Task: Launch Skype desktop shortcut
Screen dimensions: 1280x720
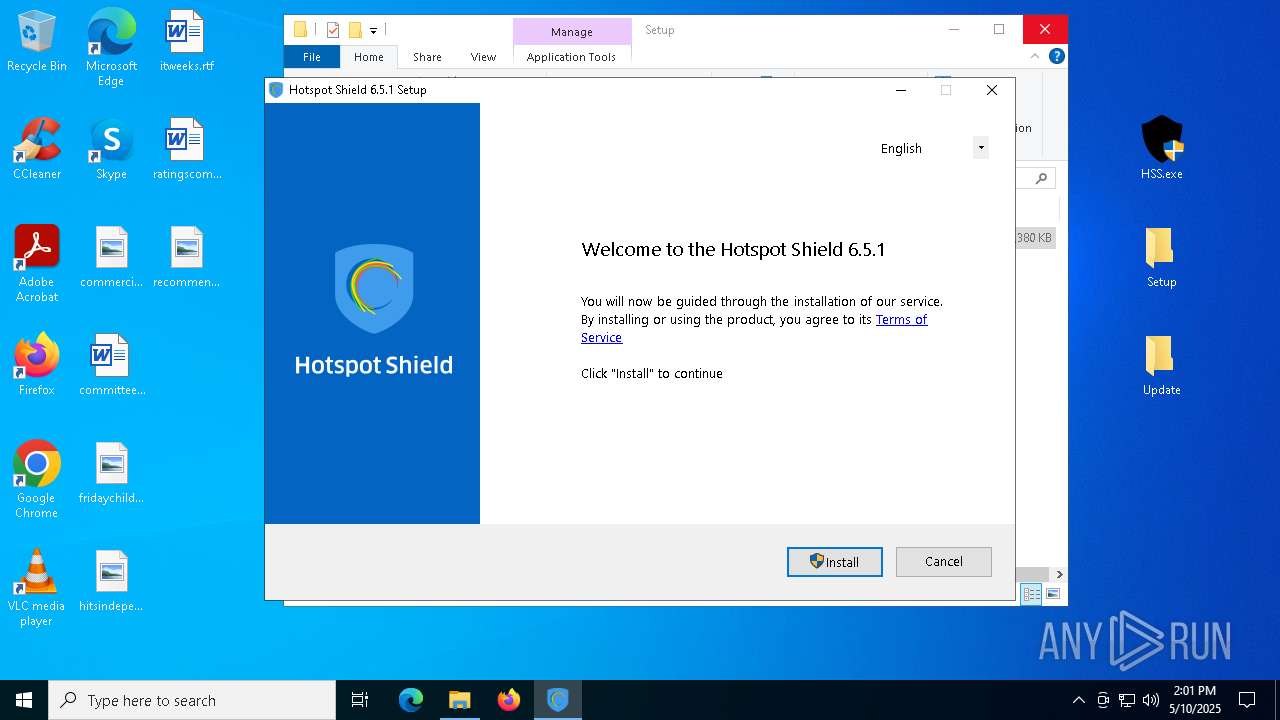Action: pyautogui.click(x=111, y=150)
